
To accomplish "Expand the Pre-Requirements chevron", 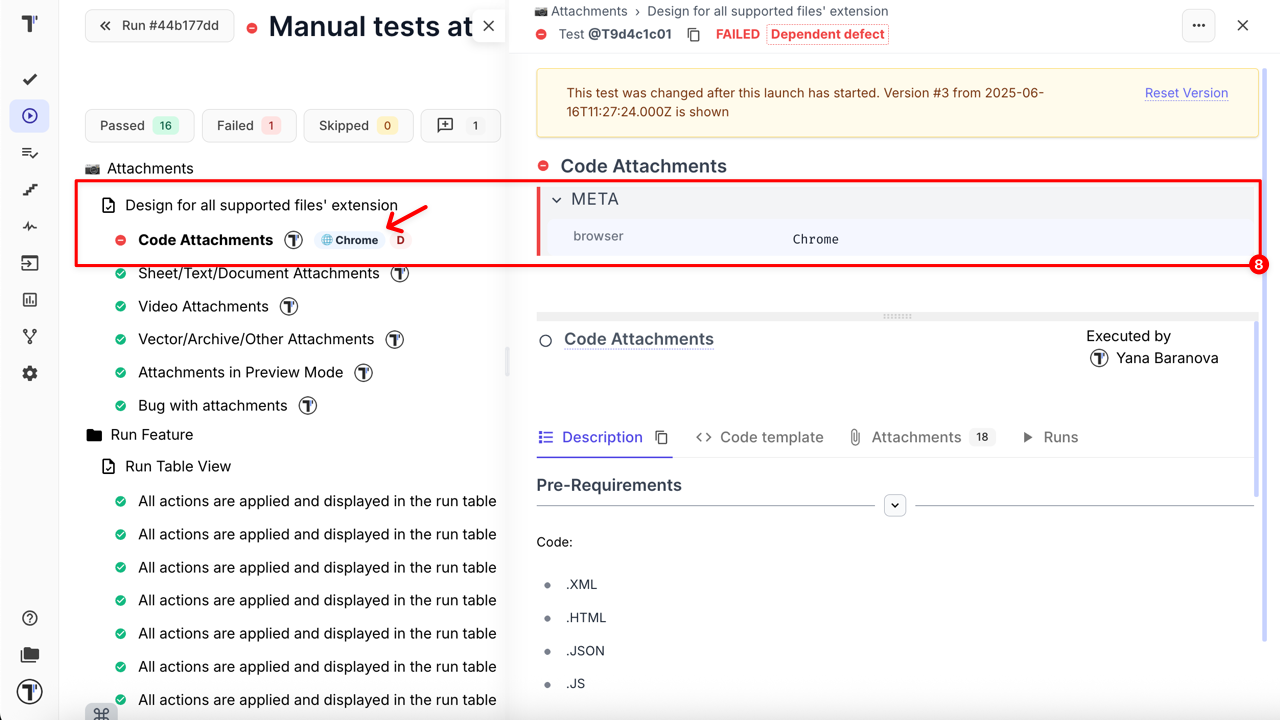I will tap(895, 505).
